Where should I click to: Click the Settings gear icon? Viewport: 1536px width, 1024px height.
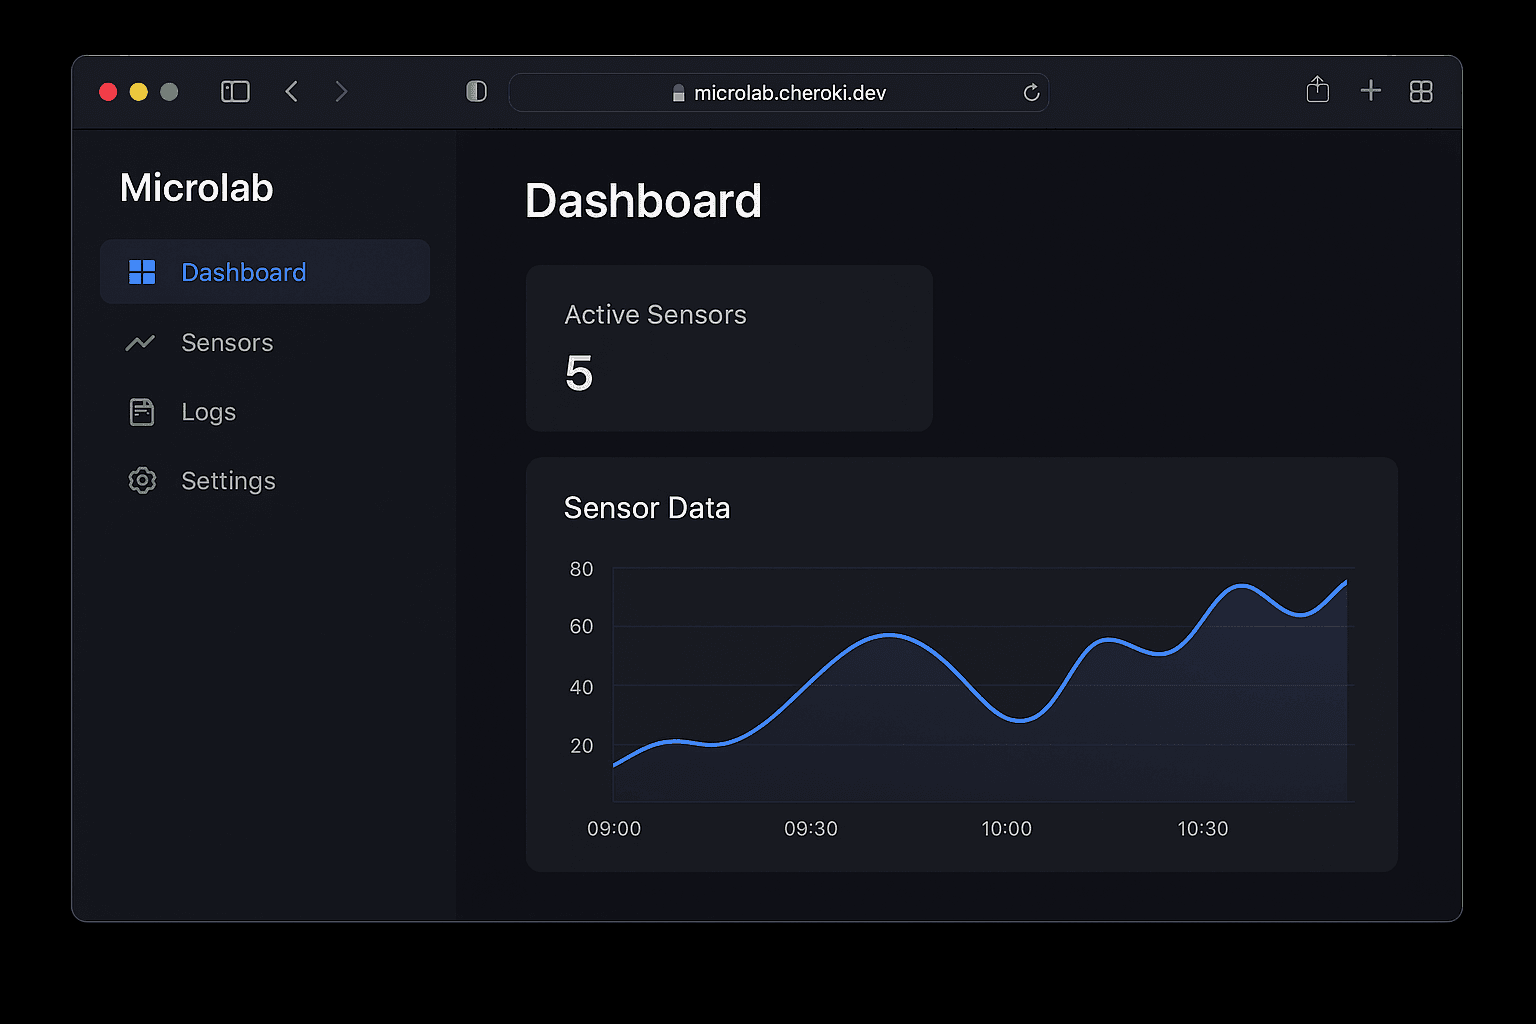pyautogui.click(x=142, y=481)
